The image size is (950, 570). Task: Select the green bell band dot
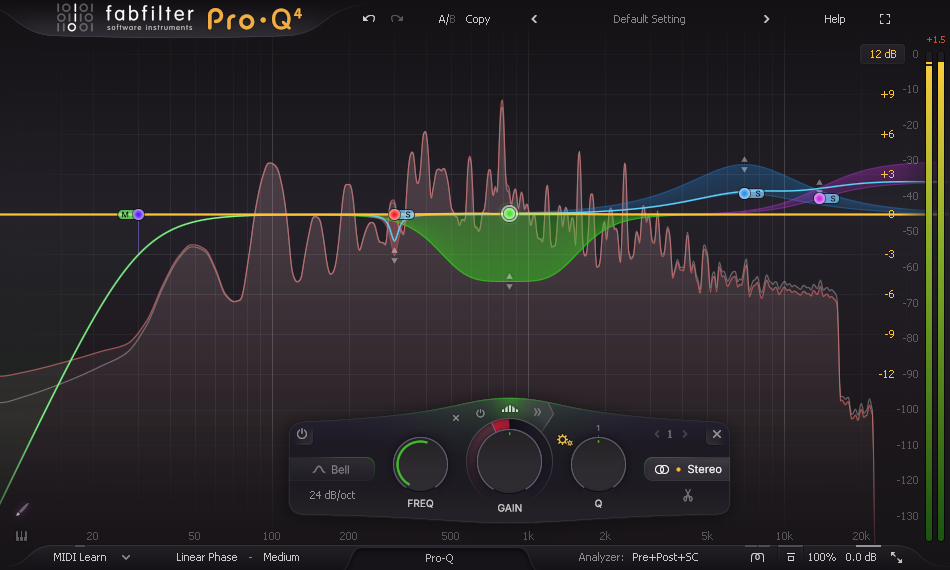point(510,213)
